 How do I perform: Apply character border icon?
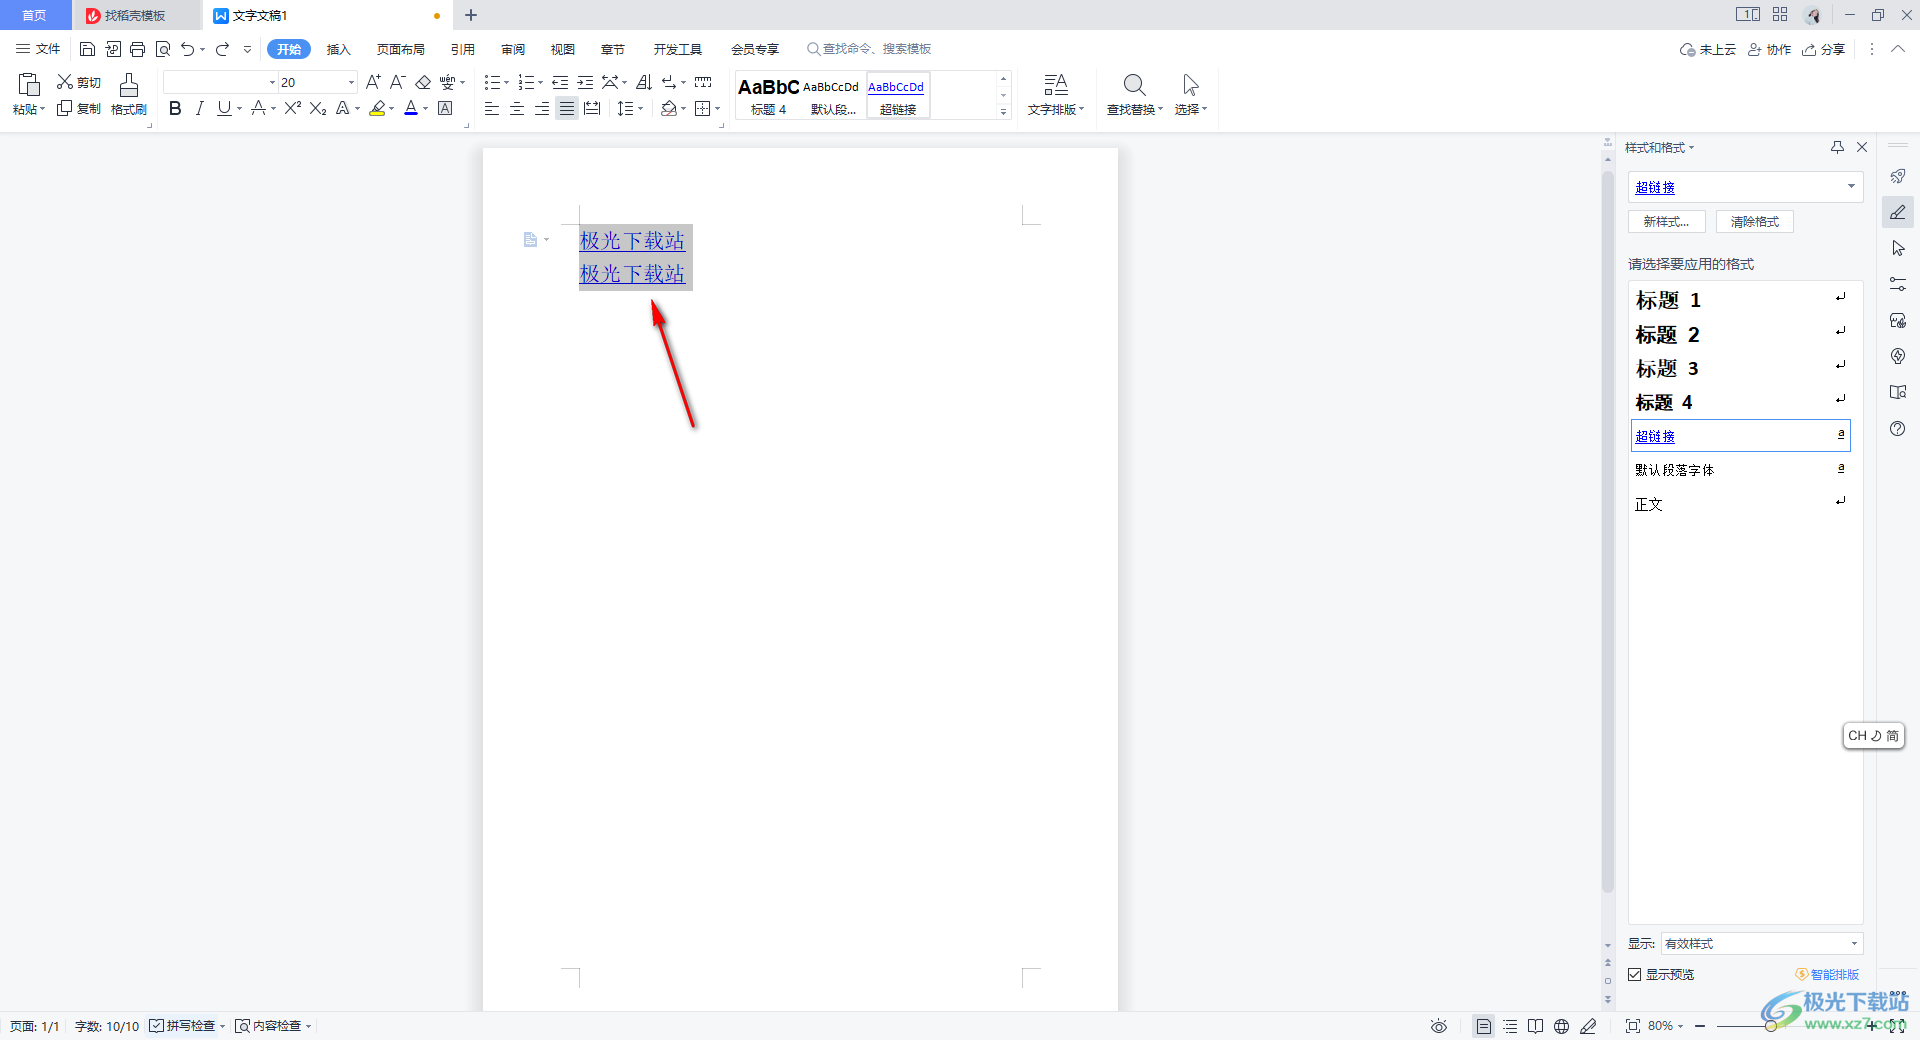(x=445, y=108)
